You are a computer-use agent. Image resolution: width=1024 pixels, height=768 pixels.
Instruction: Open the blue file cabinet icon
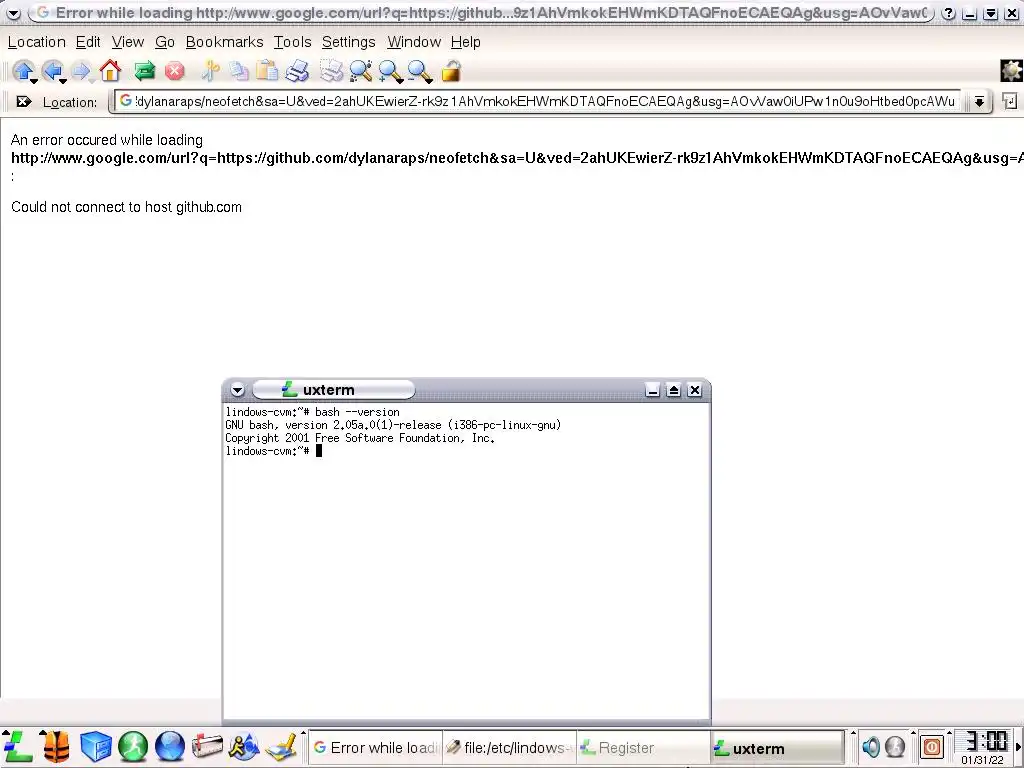coord(96,746)
